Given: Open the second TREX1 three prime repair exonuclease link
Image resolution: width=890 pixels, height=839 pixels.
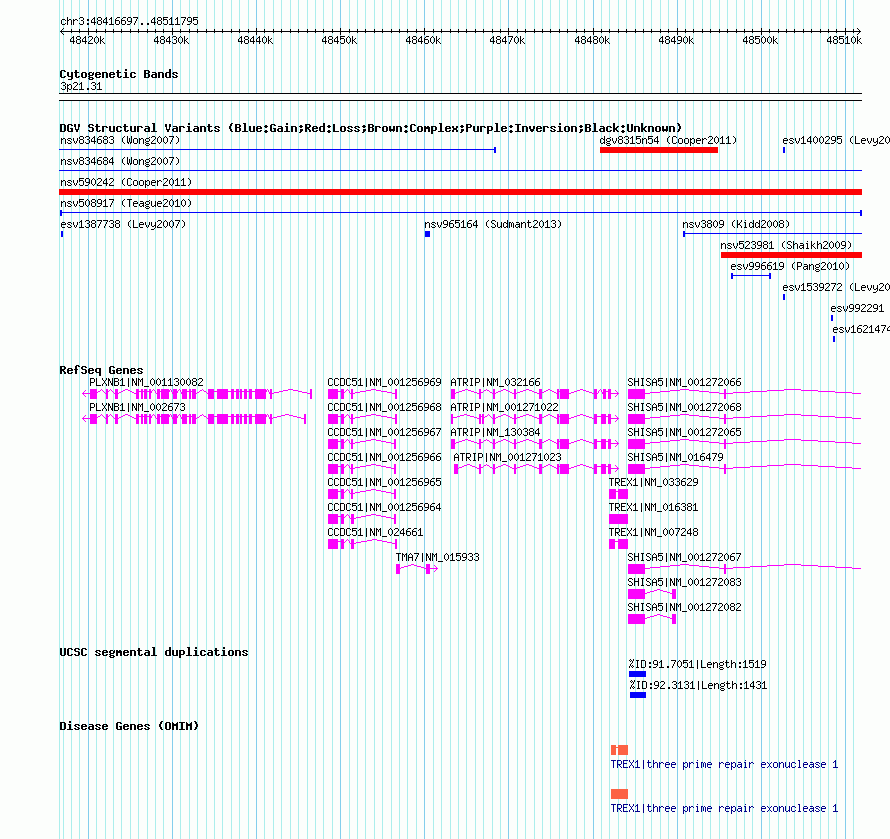Looking at the screenshot, I should (x=724, y=808).
